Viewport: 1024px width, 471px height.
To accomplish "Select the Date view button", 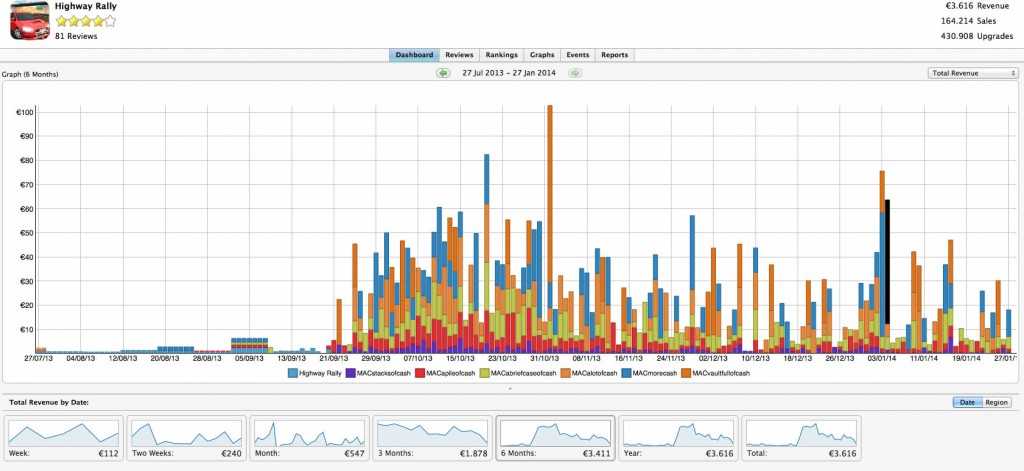I will click(x=966, y=402).
